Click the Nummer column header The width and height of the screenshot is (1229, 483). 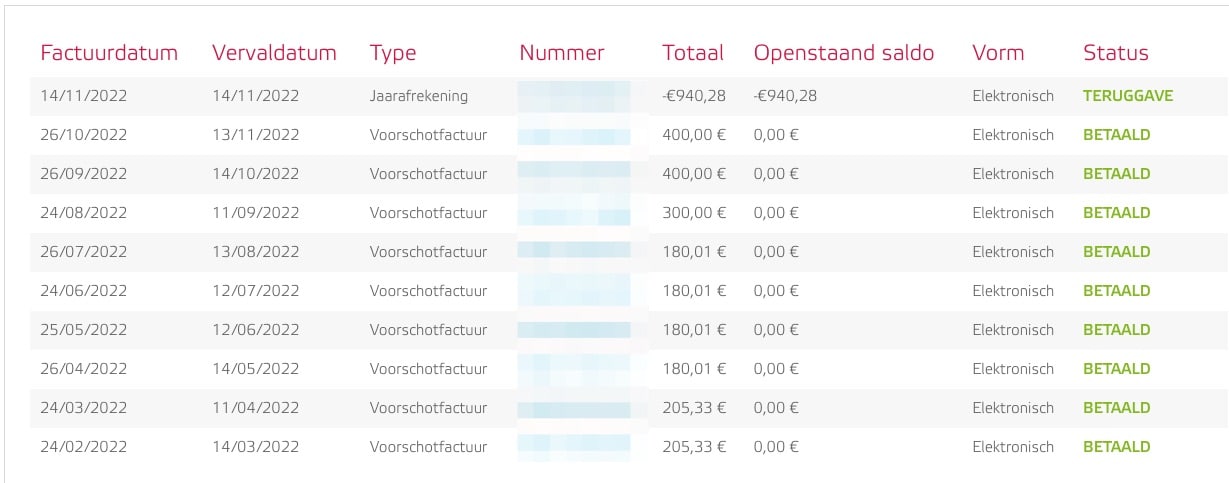click(562, 53)
